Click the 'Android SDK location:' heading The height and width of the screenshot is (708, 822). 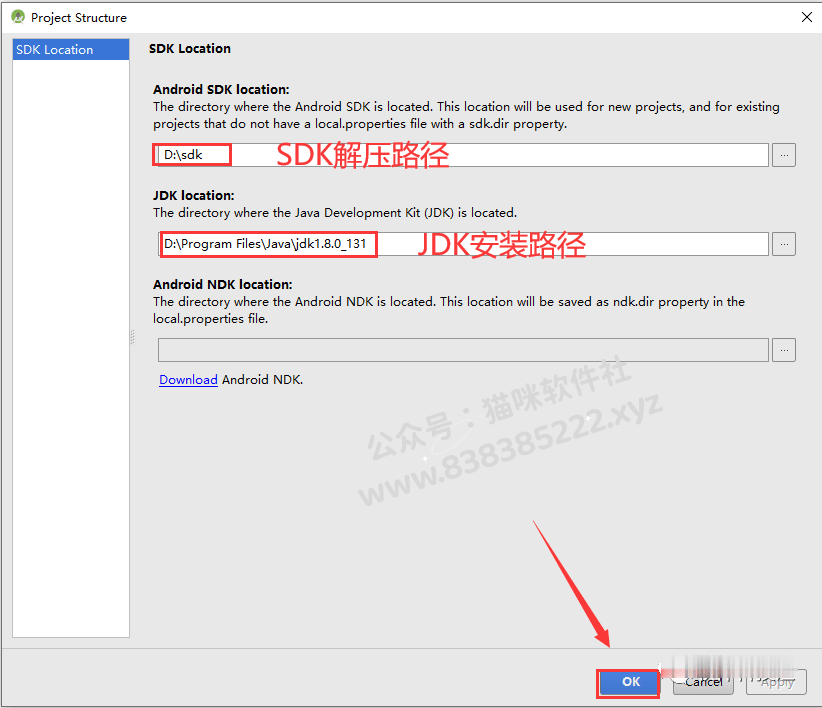pyautogui.click(x=221, y=90)
